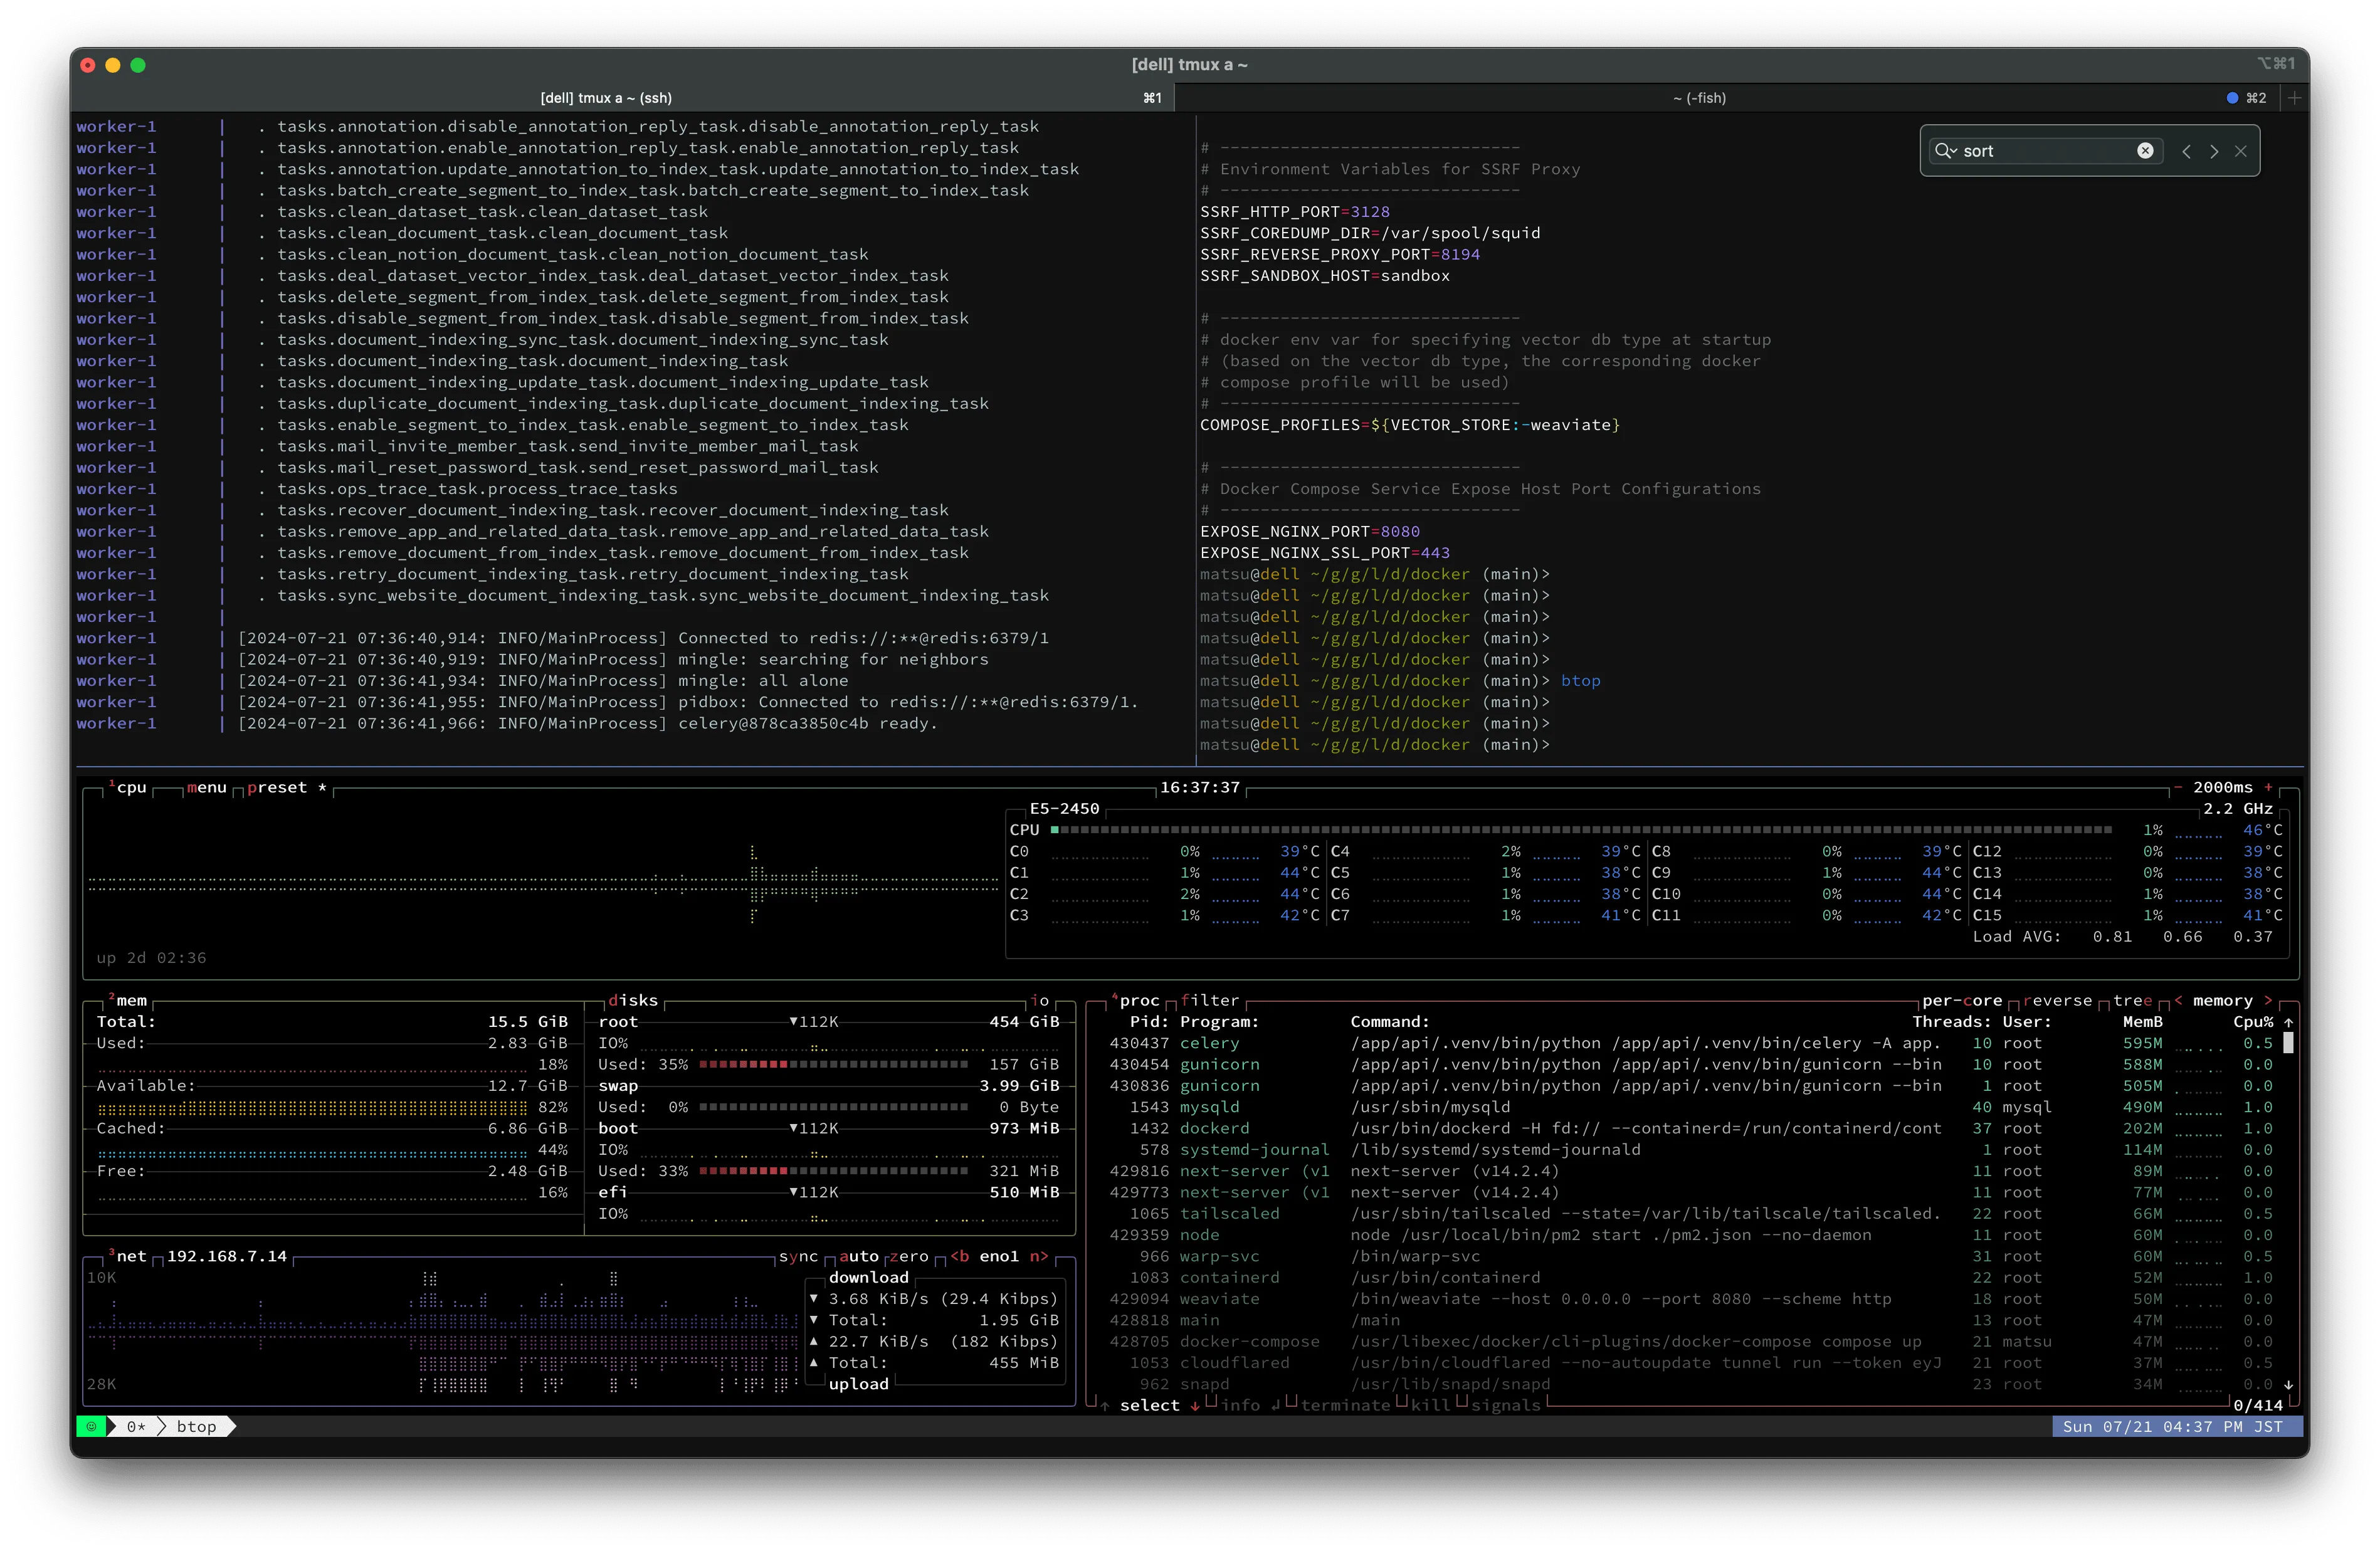Clear the 'sort' search text
The width and height of the screenshot is (2380, 1551).
[2145, 151]
